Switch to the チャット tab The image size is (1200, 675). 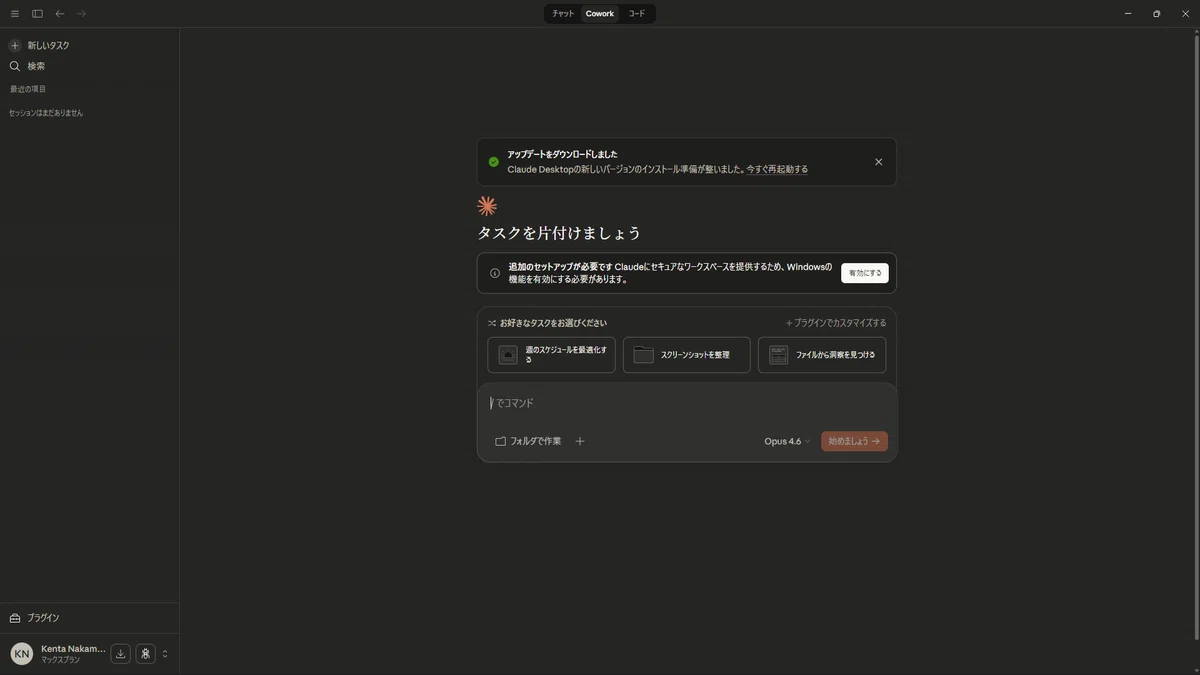[564, 14]
